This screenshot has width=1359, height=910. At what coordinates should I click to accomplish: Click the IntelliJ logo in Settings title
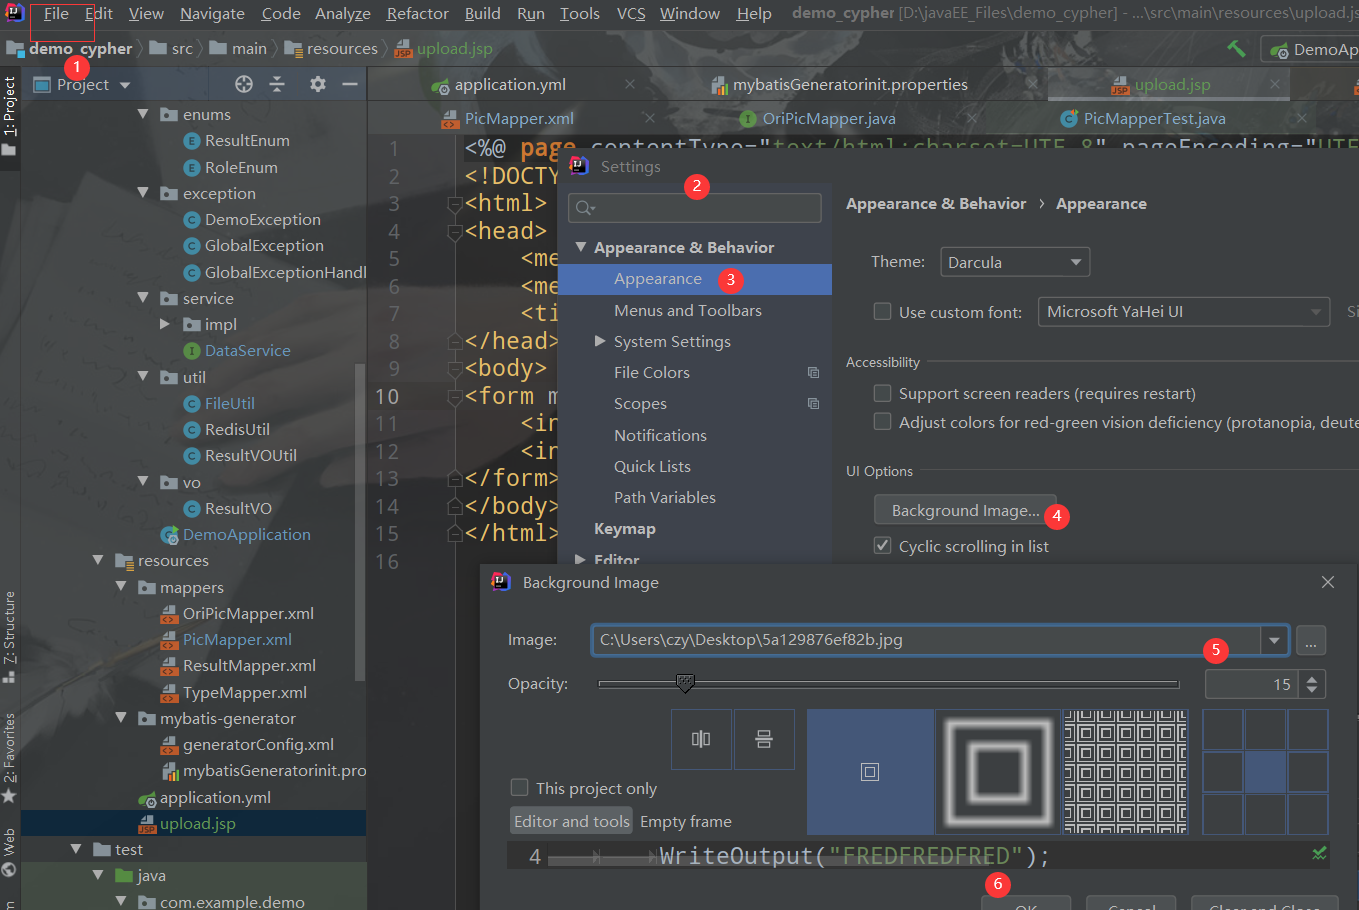579,166
